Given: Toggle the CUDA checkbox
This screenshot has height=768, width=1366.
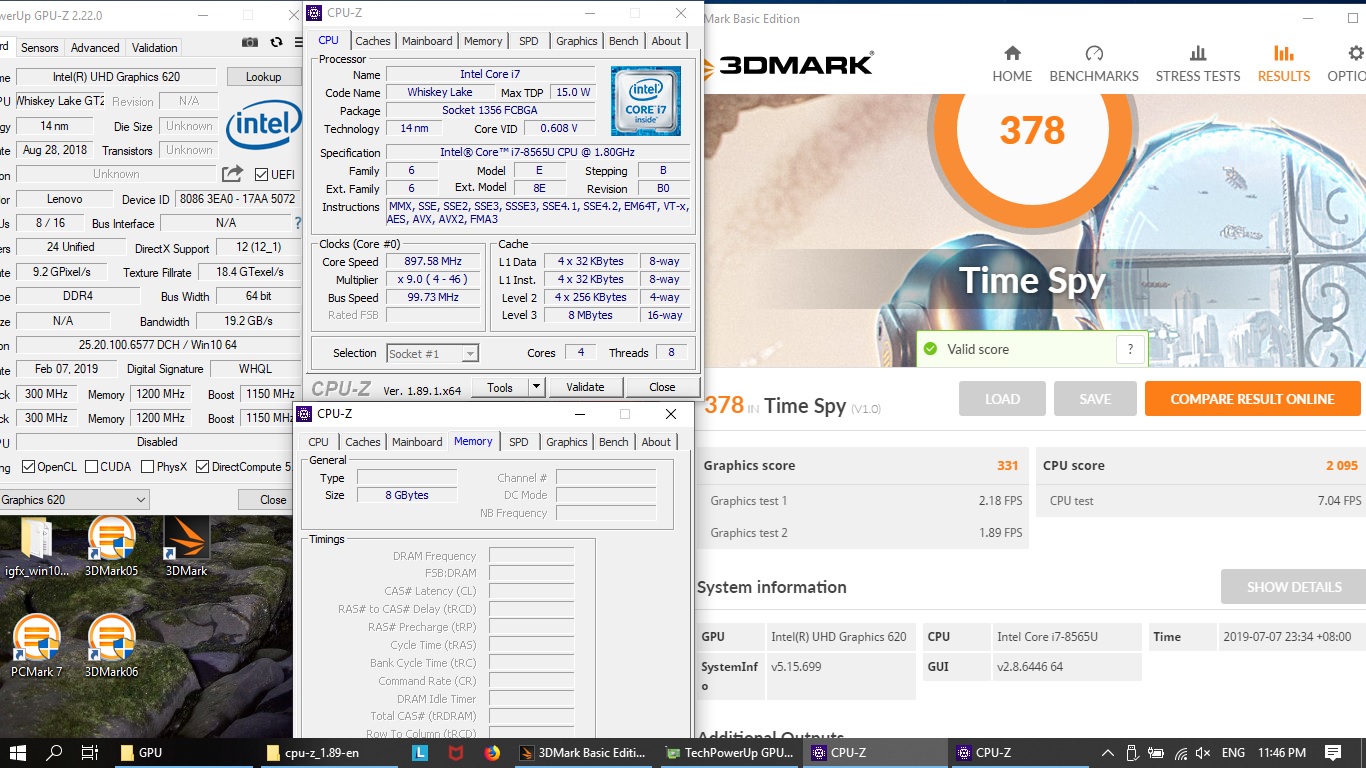Looking at the screenshot, I should click(92, 467).
